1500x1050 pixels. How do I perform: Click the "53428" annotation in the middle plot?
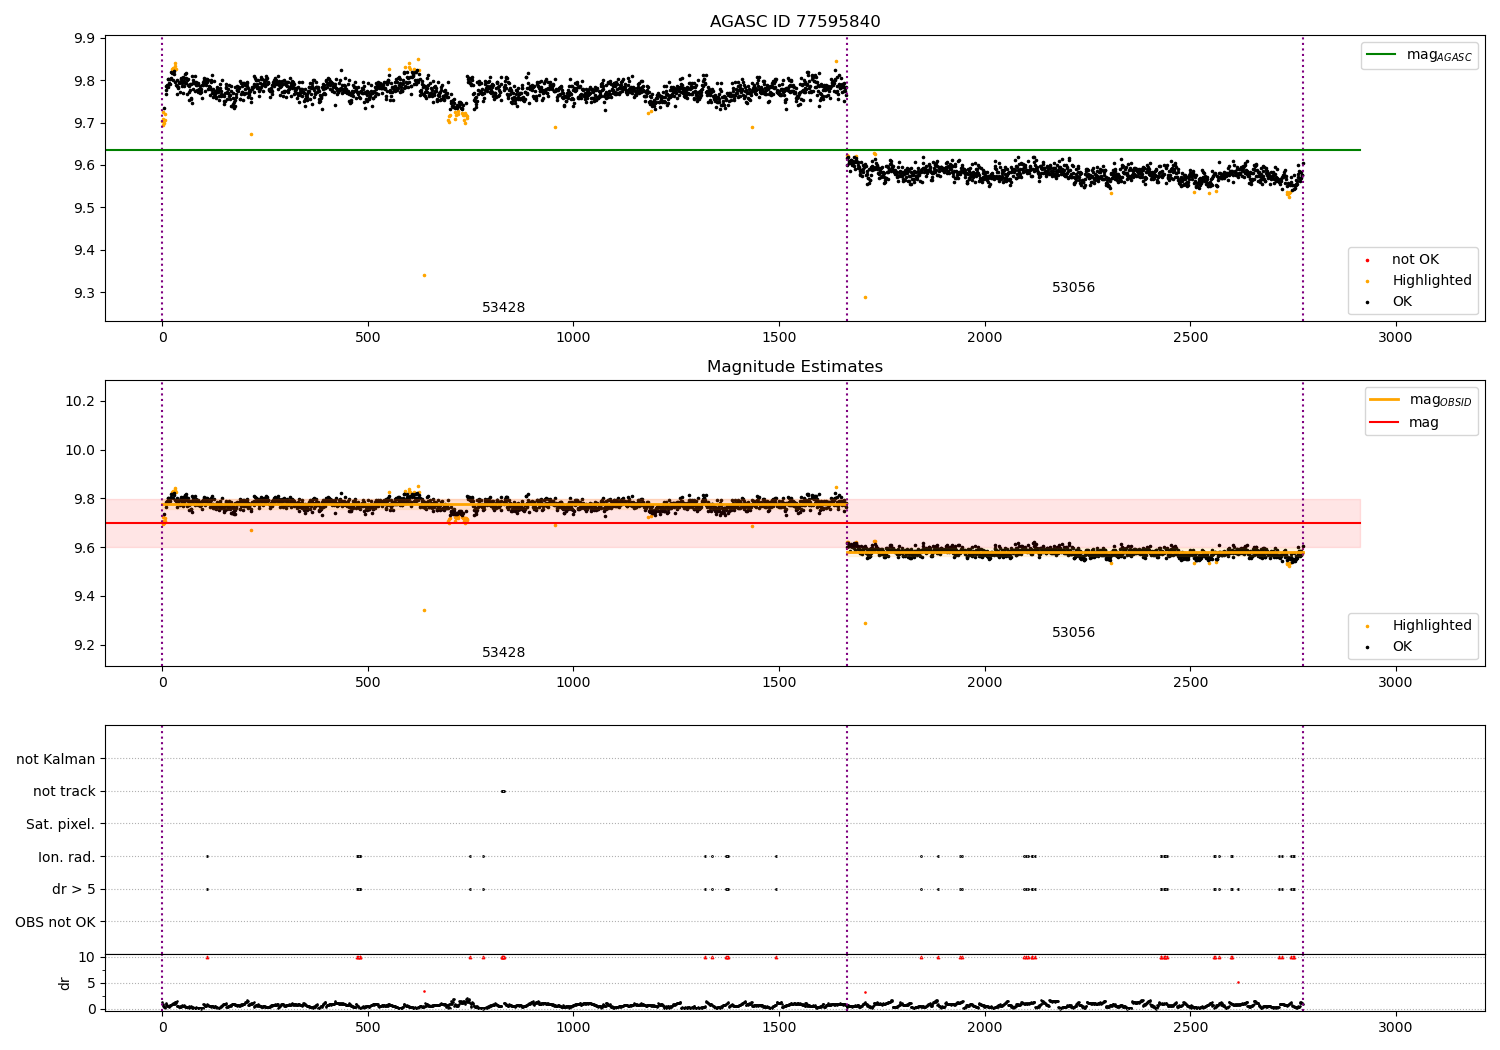click(x=504, y=653)
